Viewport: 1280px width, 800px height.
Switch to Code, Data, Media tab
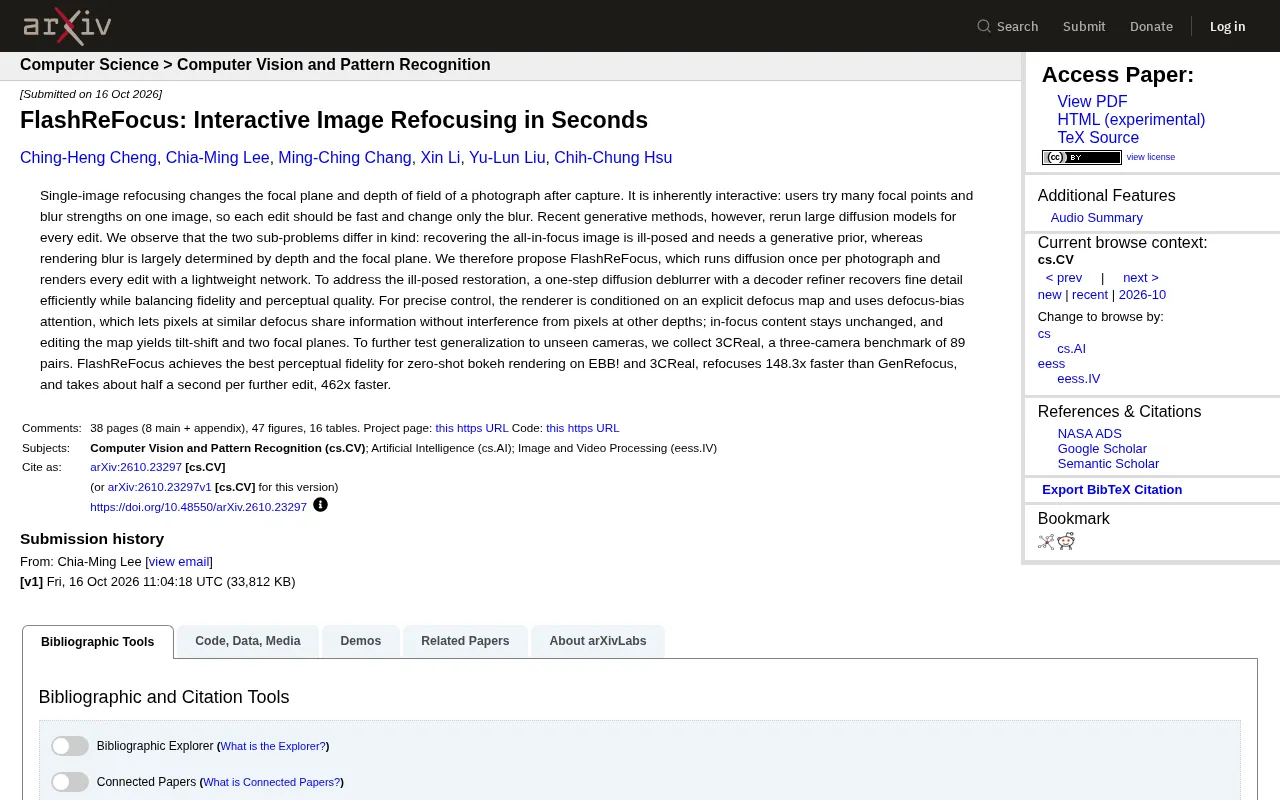(x=248, y=641)
